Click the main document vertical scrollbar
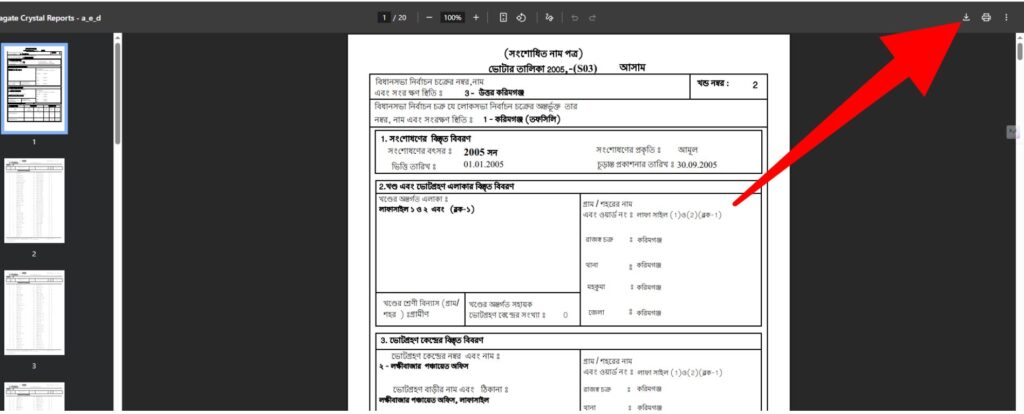This screenshot has width=1024, height=414. (1019, 50)
